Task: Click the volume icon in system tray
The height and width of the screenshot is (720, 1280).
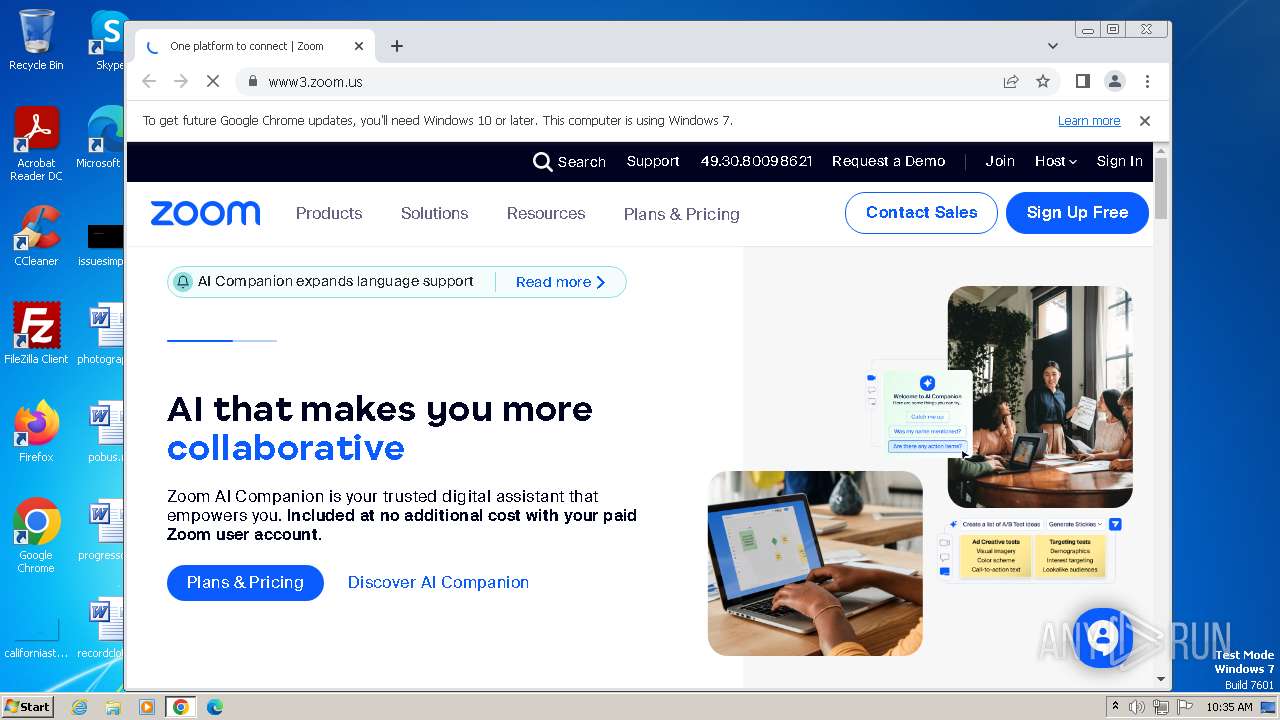Action: click(1137, 707)
